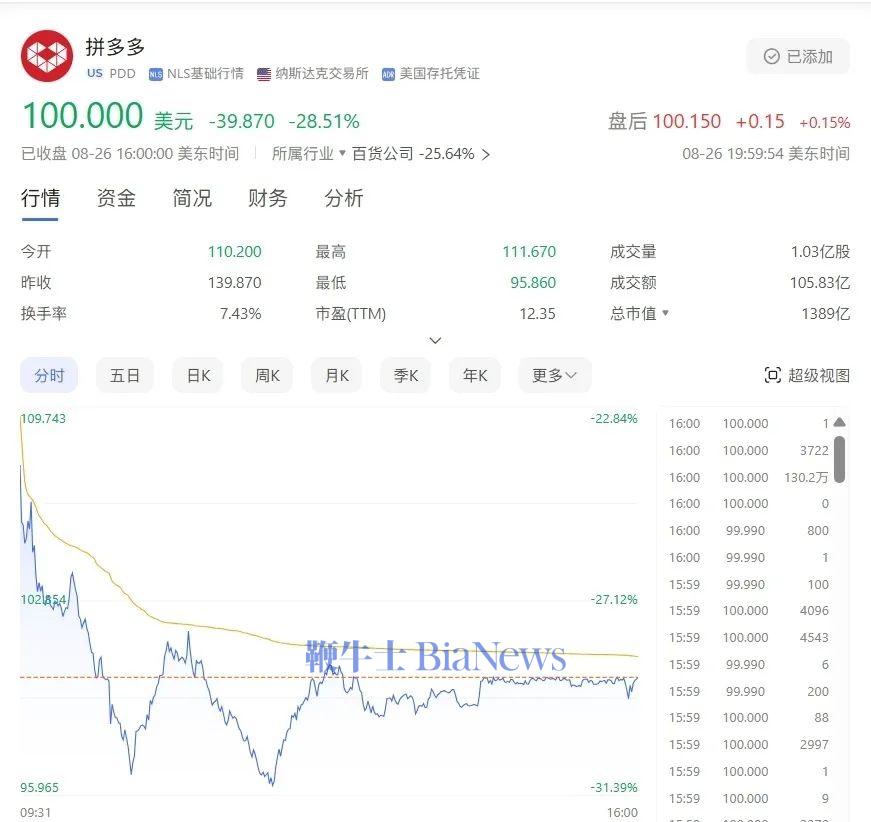Click the 超级视图 text label

click(x=819, y=375)
